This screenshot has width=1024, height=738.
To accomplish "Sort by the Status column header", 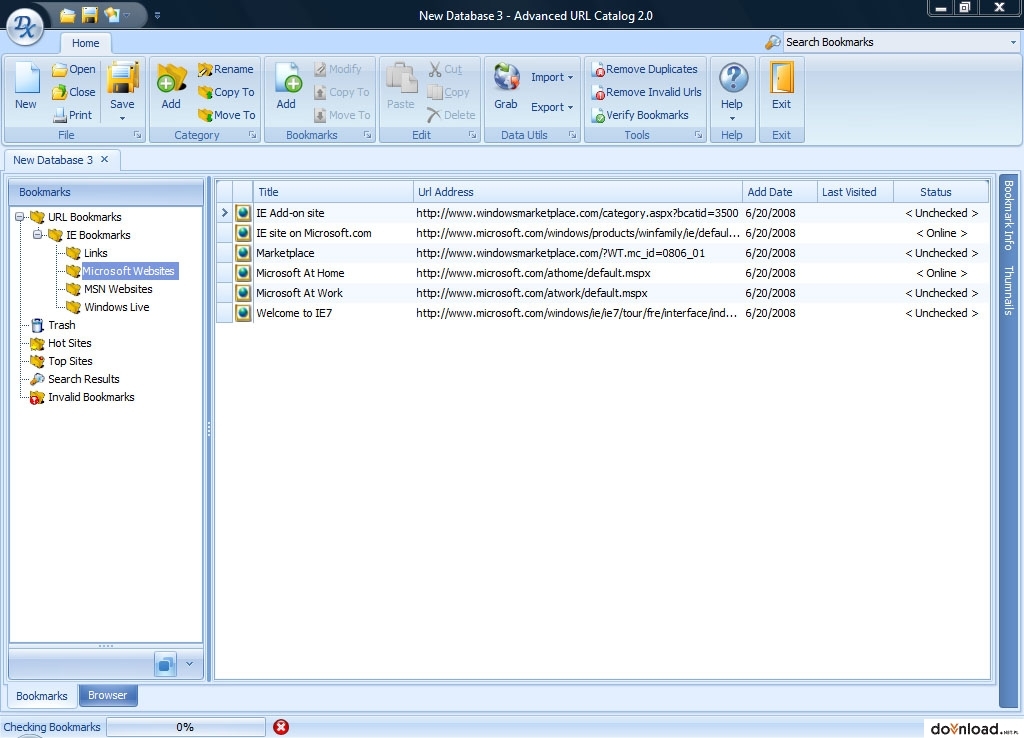I will (940, 192).
